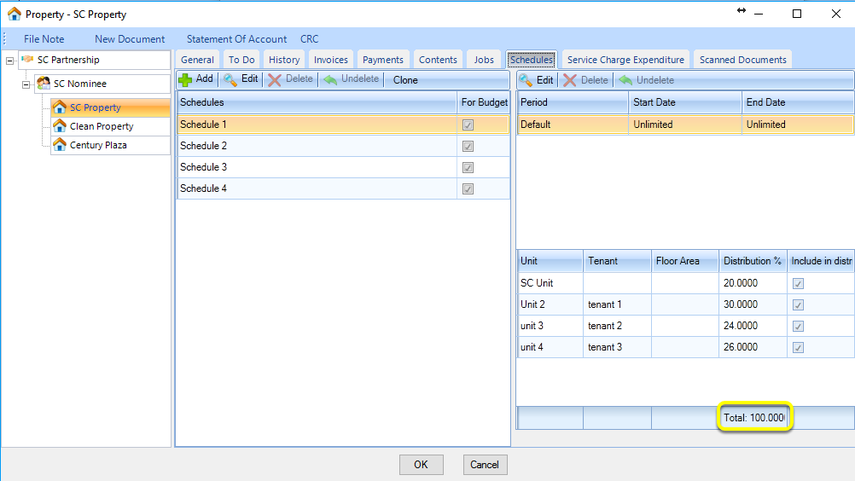
Task: Click the Edit magnifier icon in period toolbar
Action: pyautogui.click(x=526, y=80)
